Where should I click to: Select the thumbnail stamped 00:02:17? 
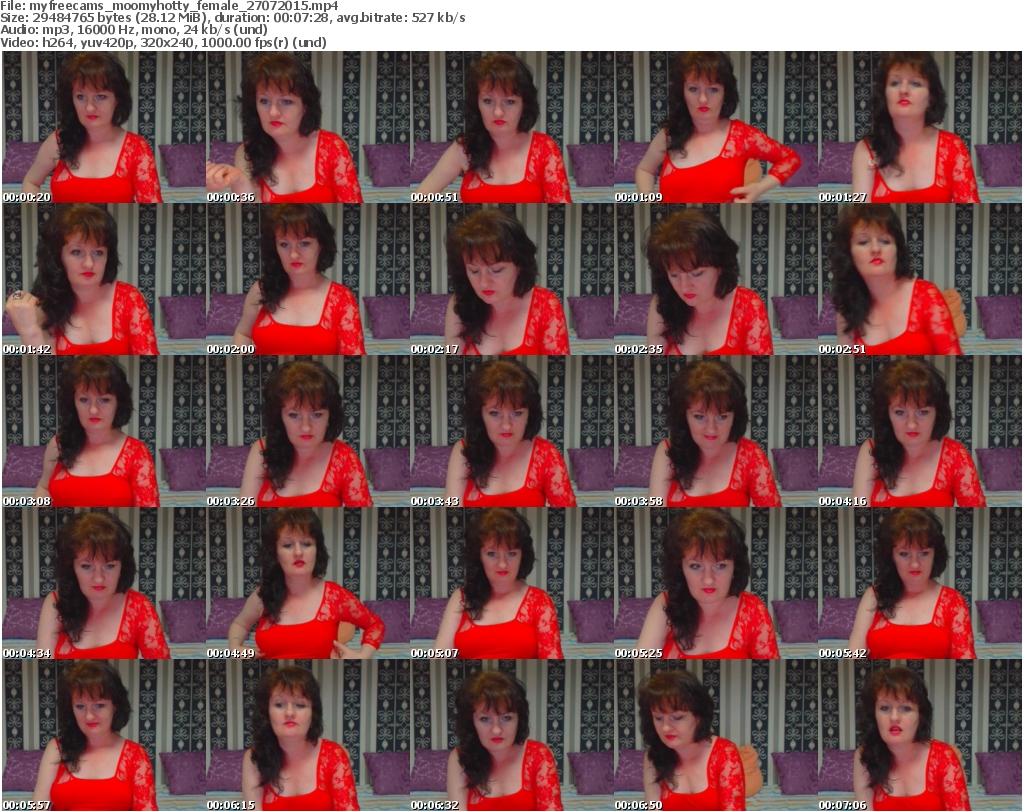pyautogui.click(x=512, y=279)
